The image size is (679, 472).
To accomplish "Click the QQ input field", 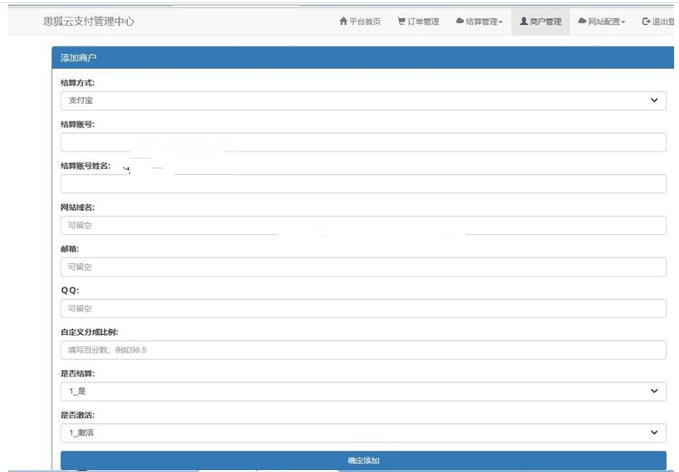I will click(x=363, y=308).
